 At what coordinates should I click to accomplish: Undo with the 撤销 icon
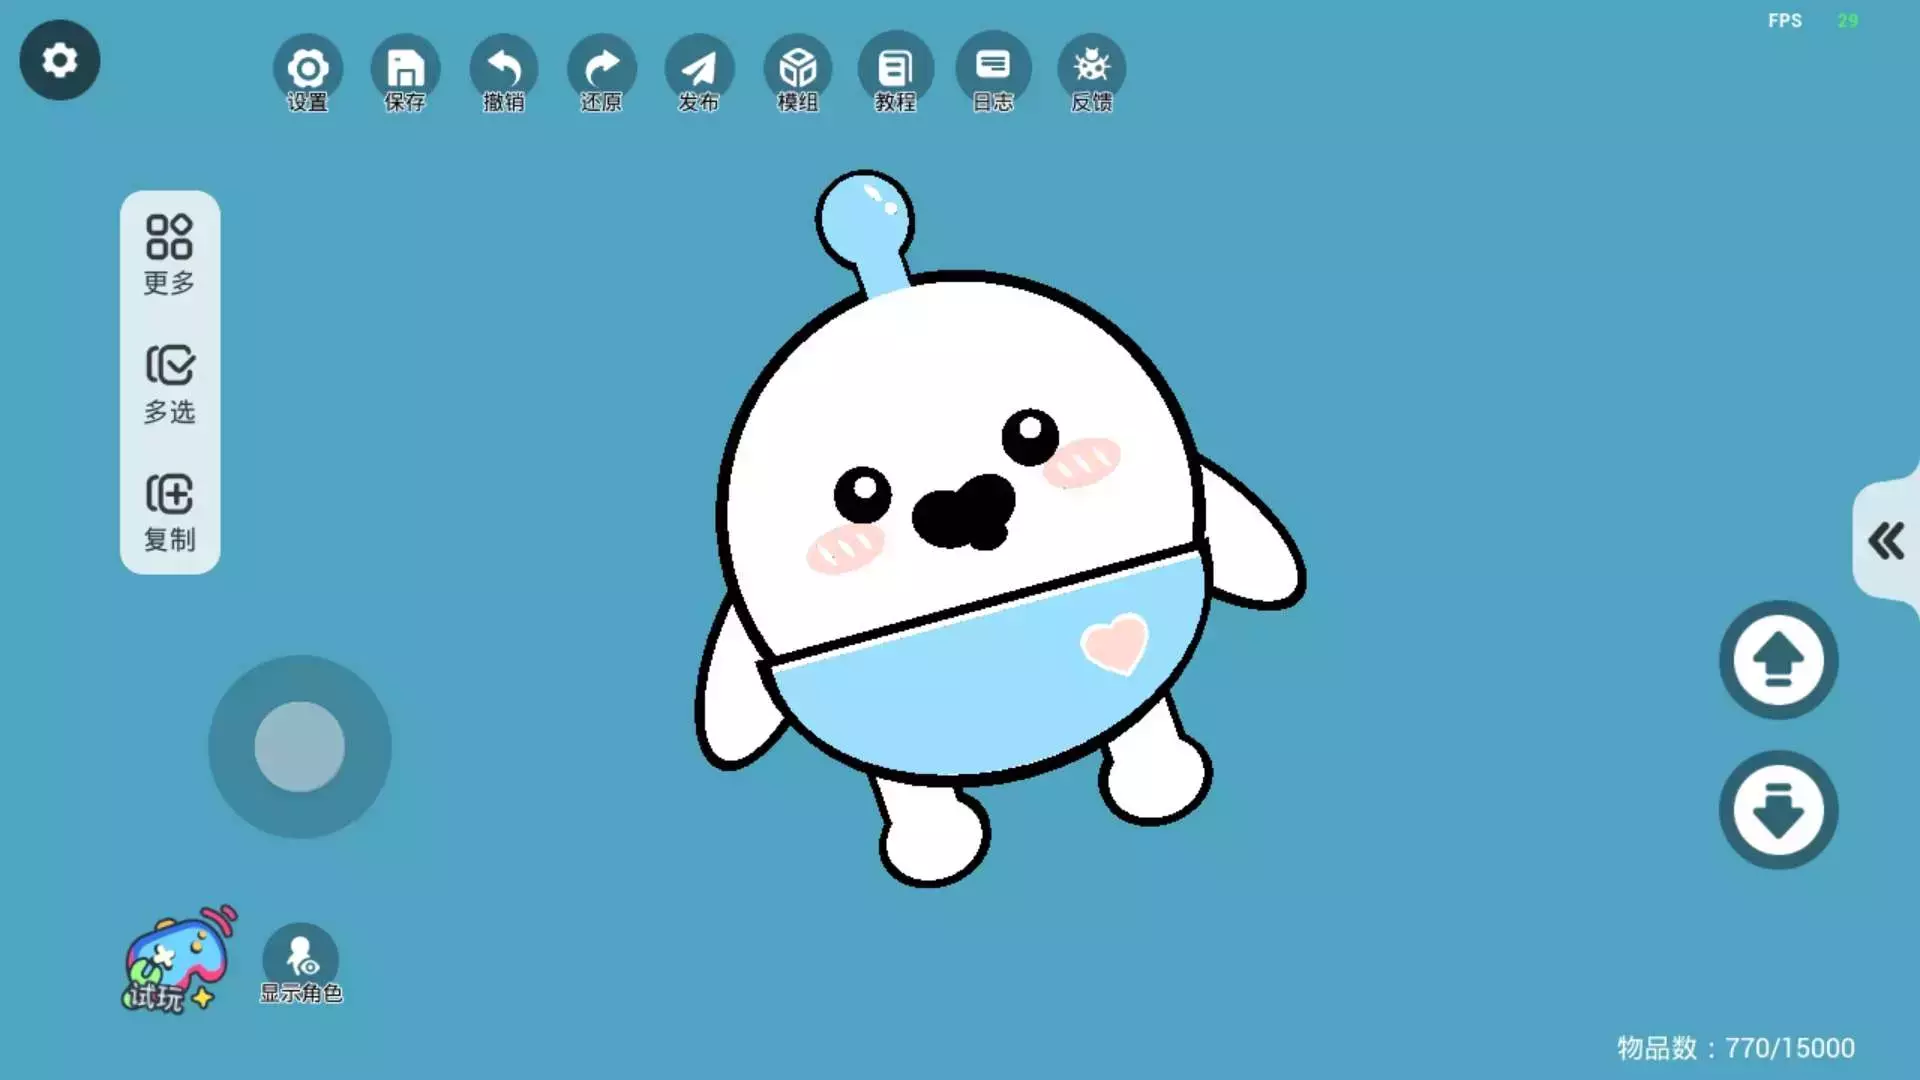point(503,70)
